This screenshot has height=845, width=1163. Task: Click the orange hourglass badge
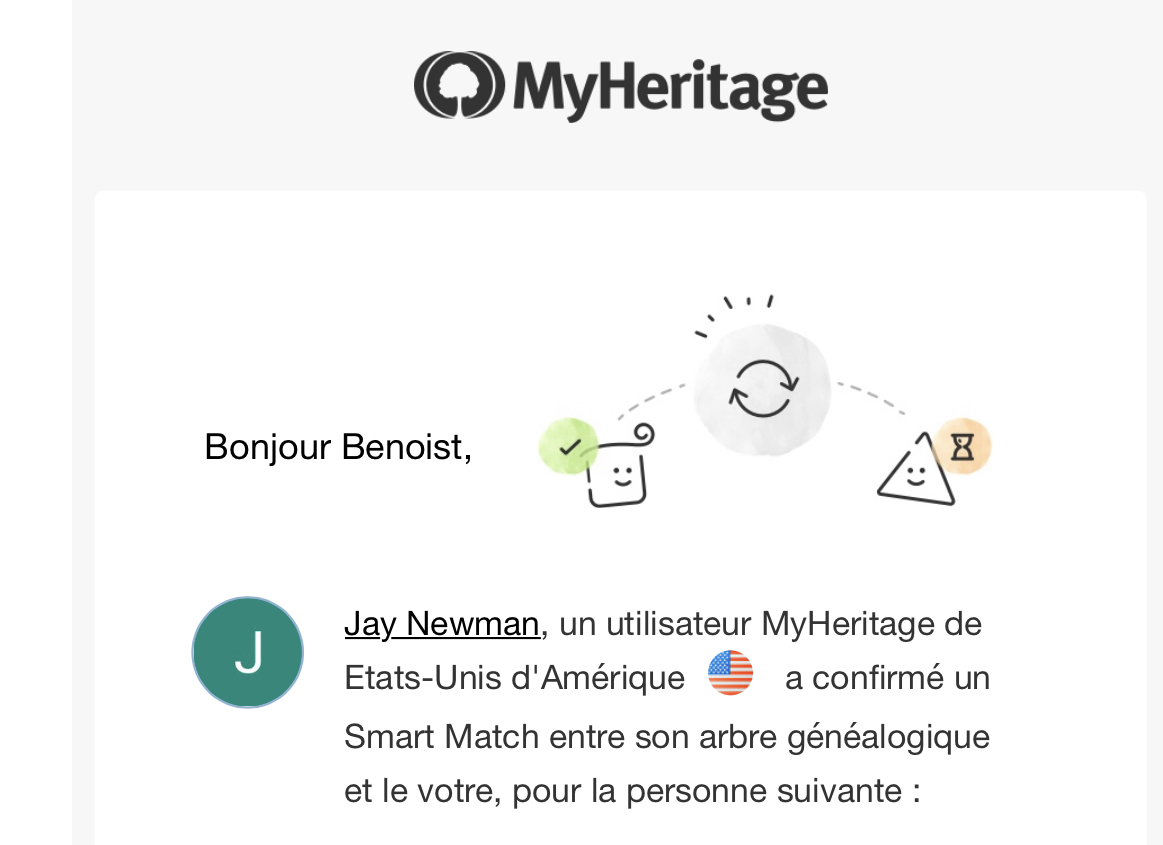(x=962, y=446)
